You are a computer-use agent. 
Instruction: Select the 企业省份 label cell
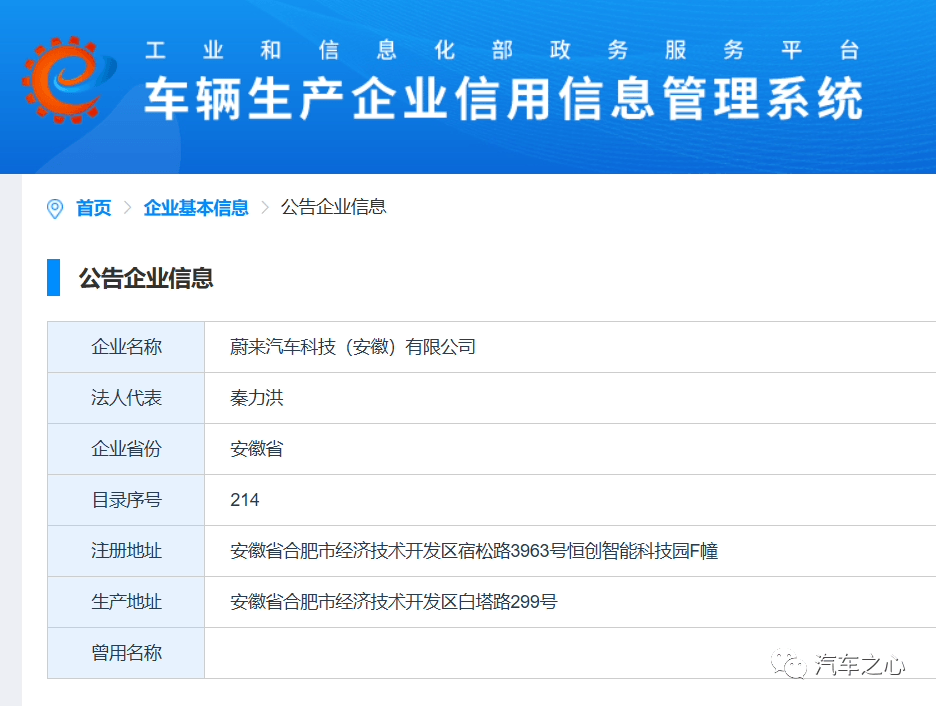click(126, 449)
